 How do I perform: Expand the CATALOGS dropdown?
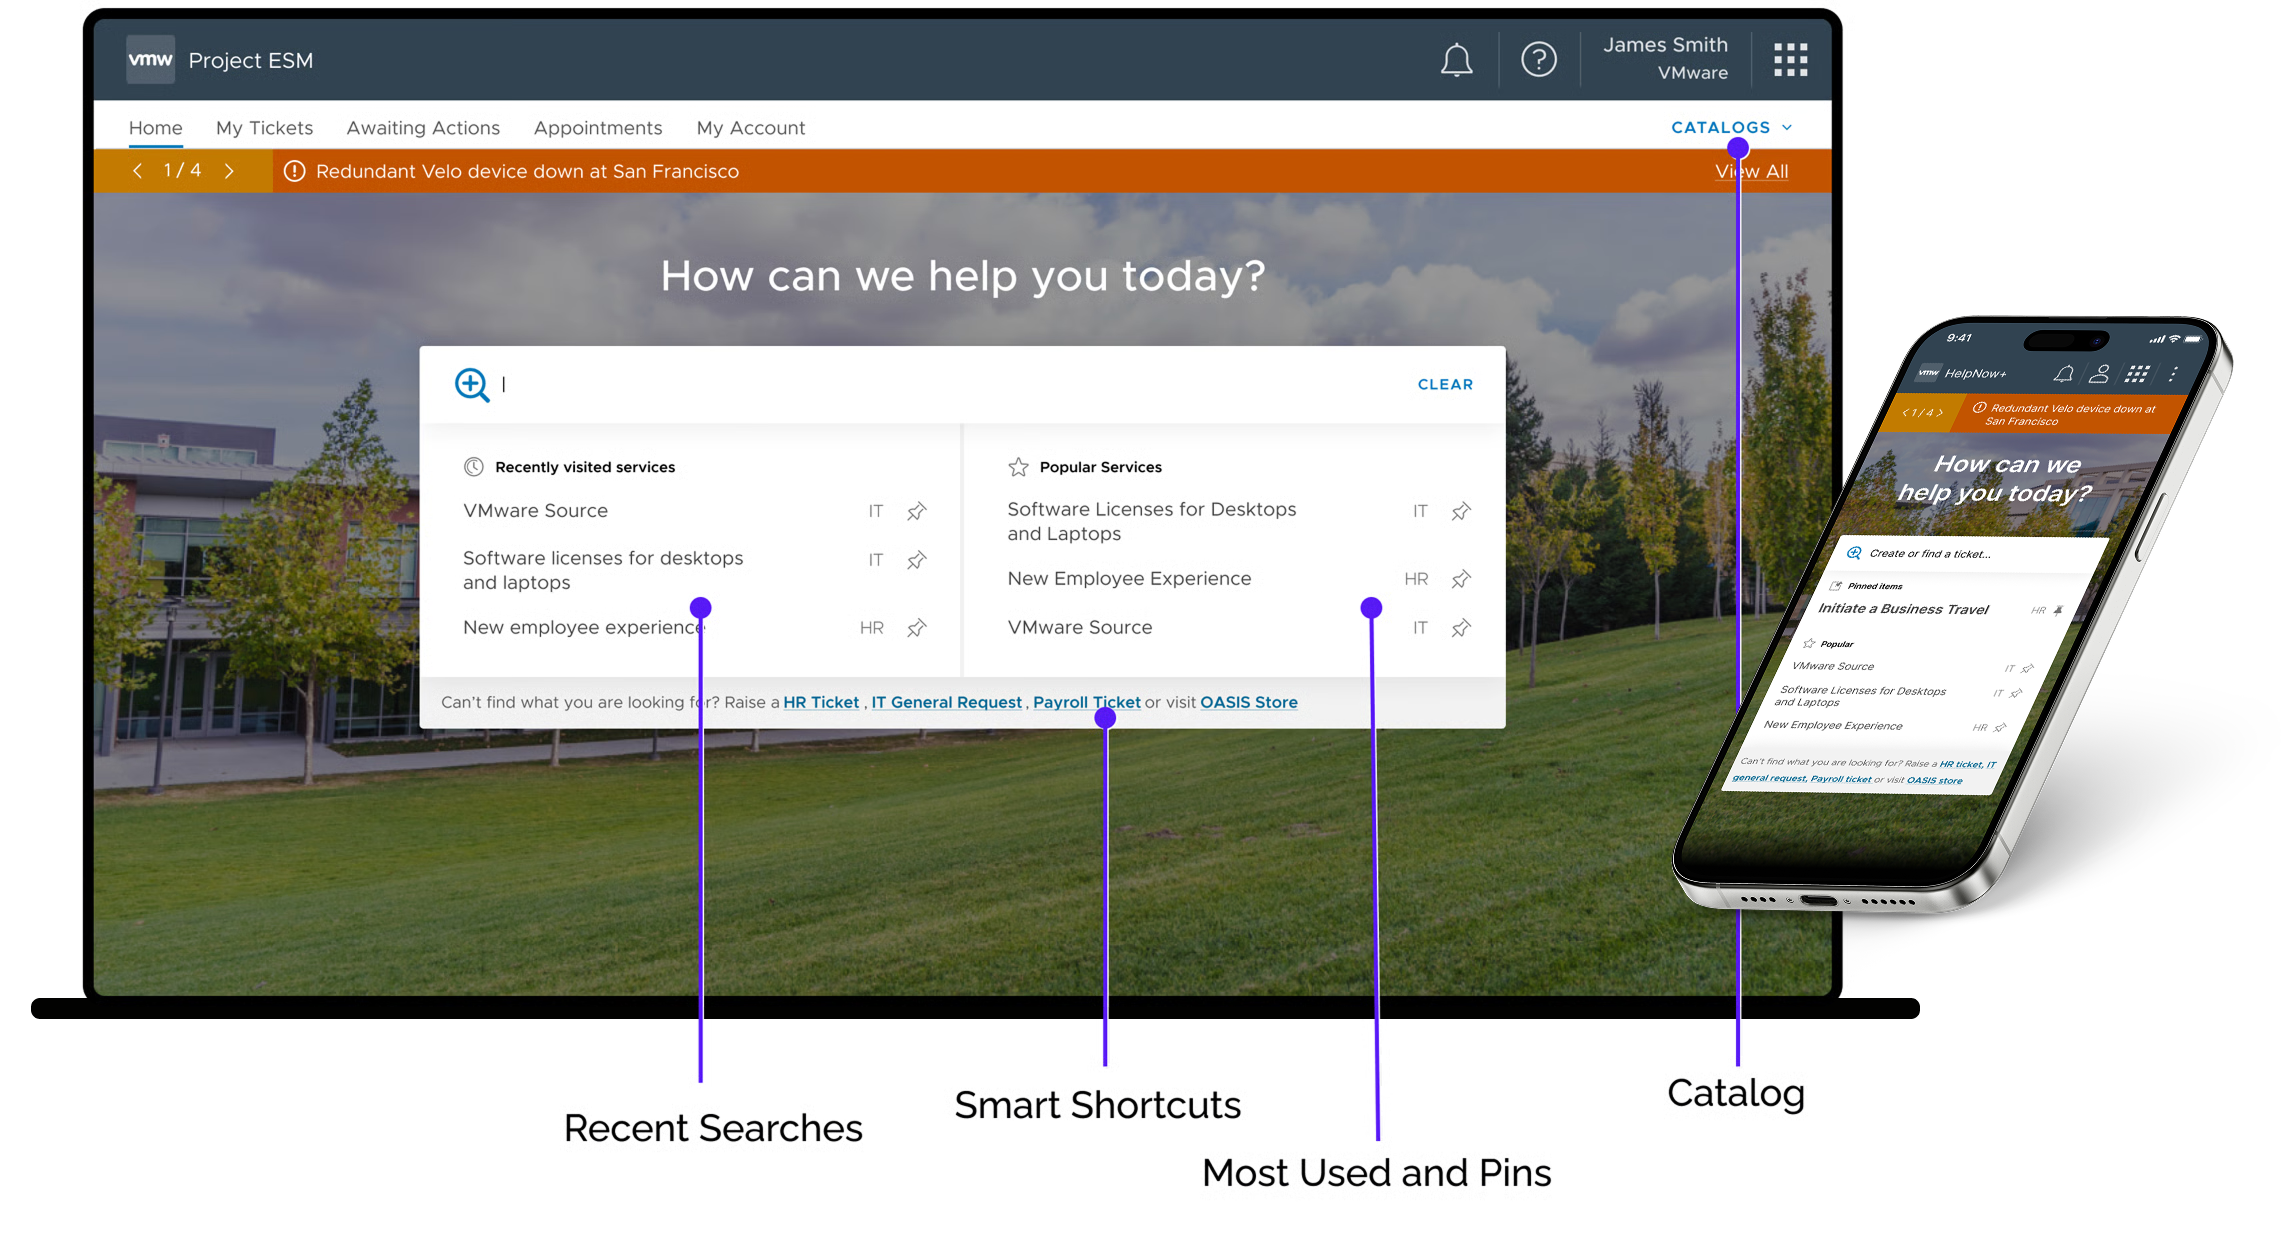pyautogui.click(x=1729, y=127)
